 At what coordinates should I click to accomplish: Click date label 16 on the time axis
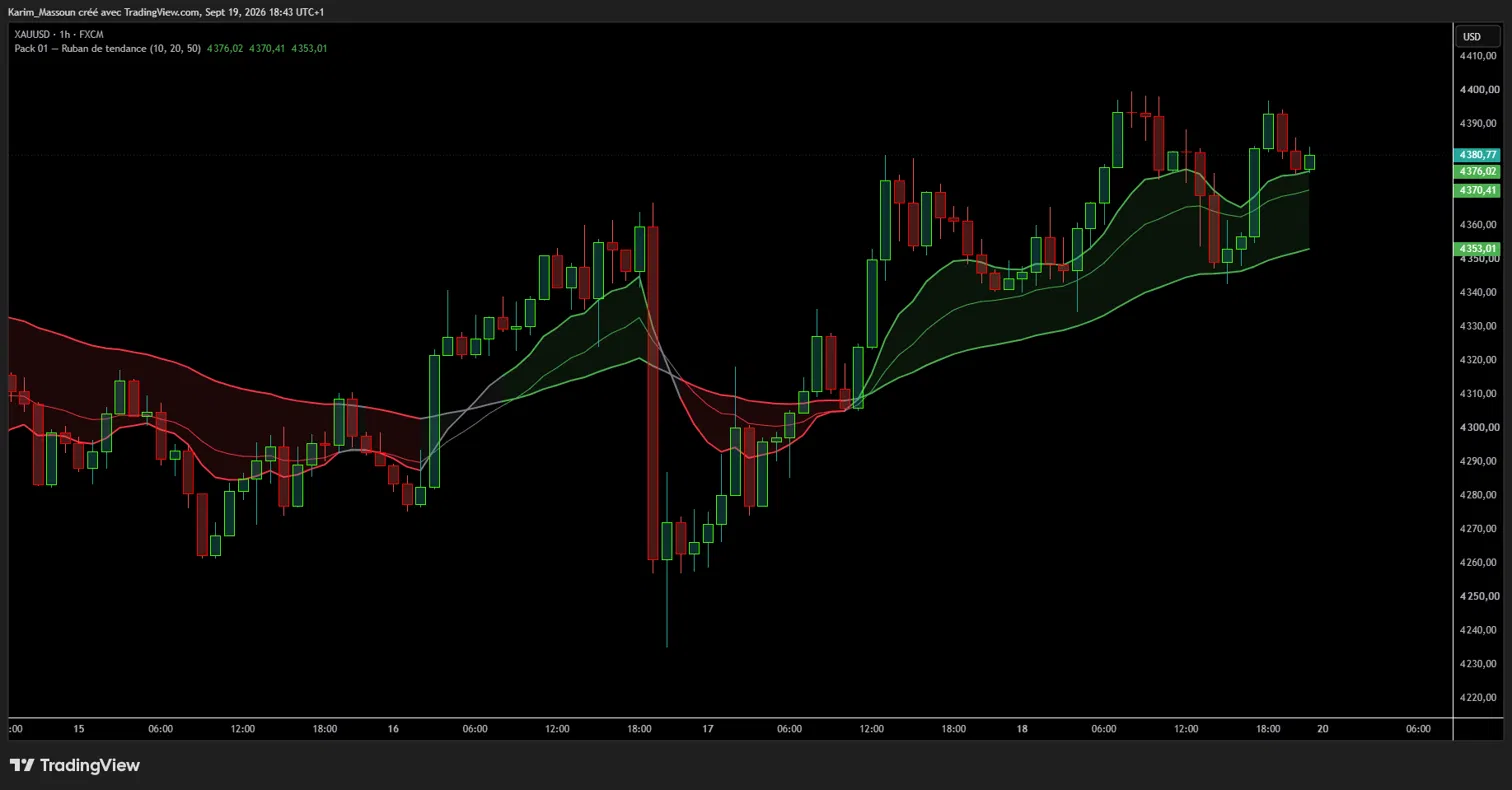coord(393,729)
